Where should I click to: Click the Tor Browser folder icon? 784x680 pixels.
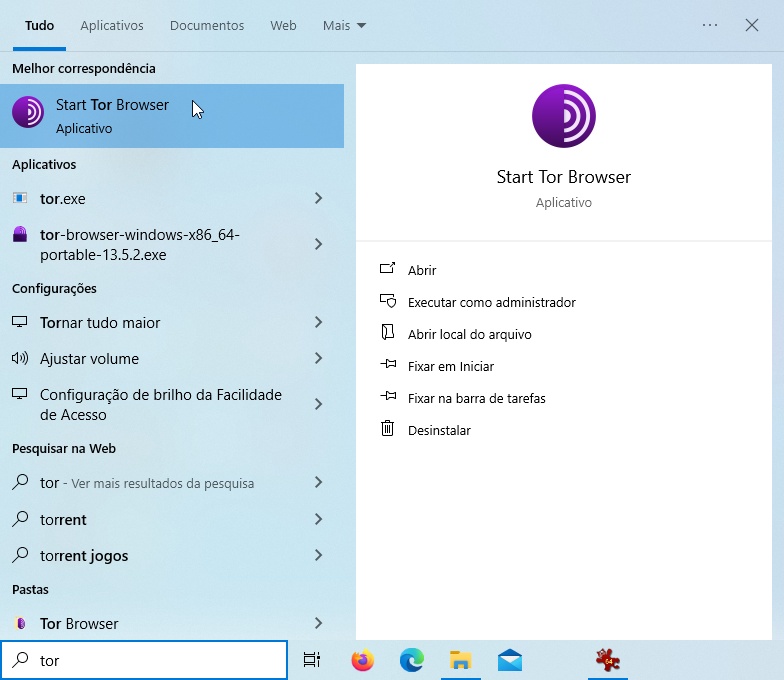(x=20, y=623)
